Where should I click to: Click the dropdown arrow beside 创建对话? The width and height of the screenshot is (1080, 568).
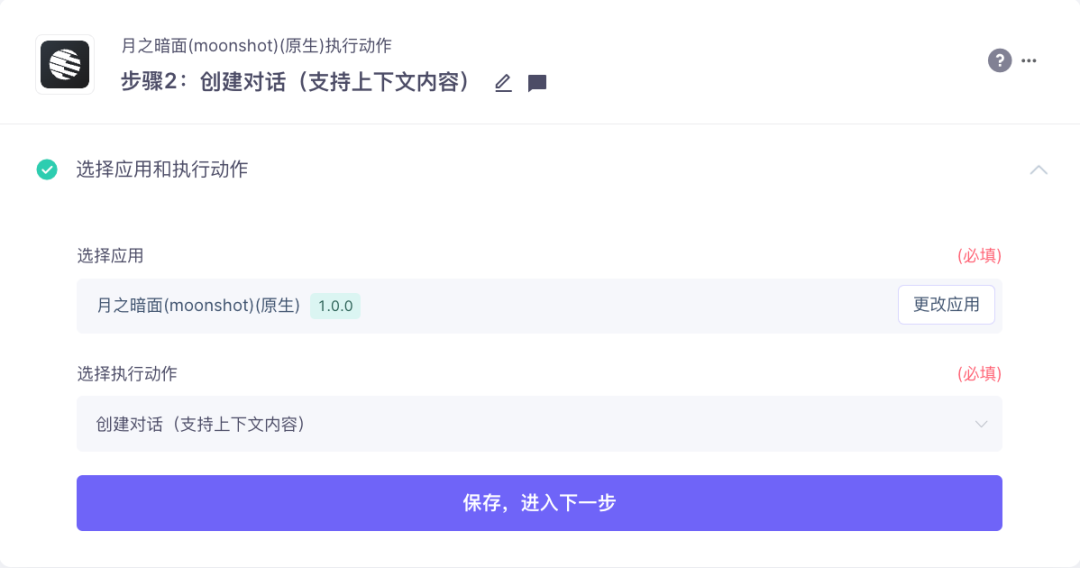click(x=981, y=424)
